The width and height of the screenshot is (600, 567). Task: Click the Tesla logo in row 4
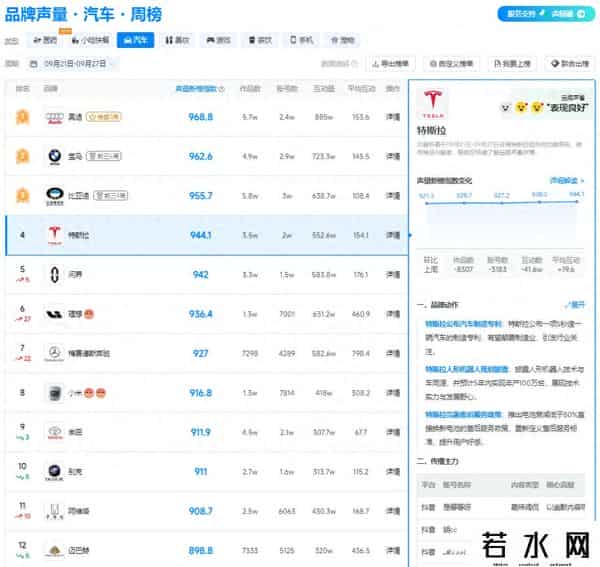click(x=54, y=234)
